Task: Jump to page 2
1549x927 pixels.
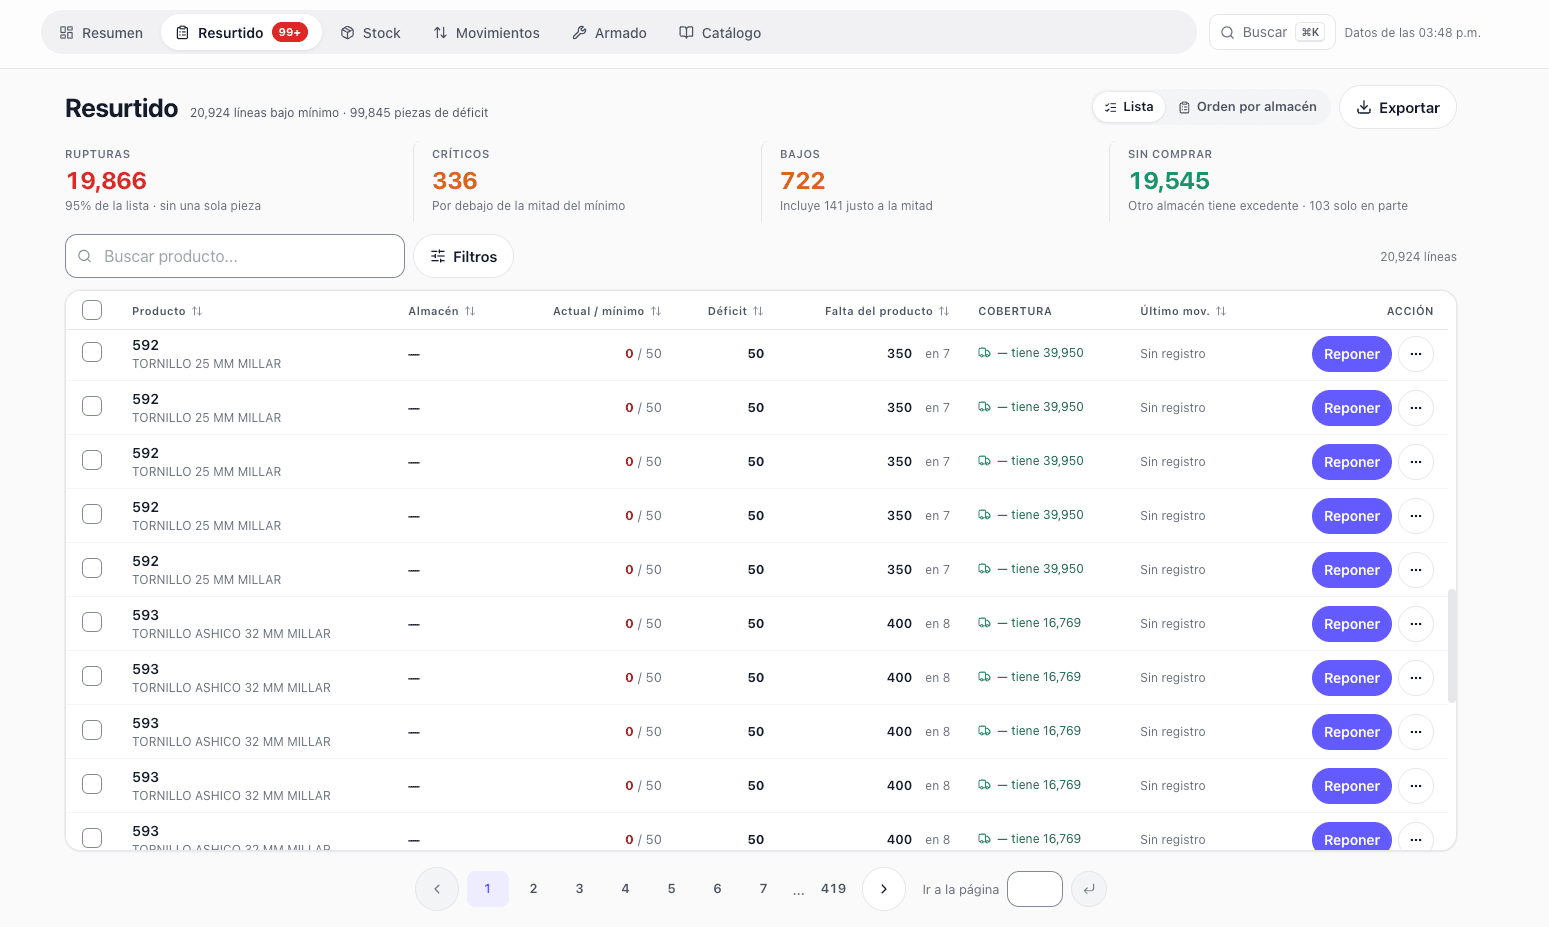Action: point(534,889)
